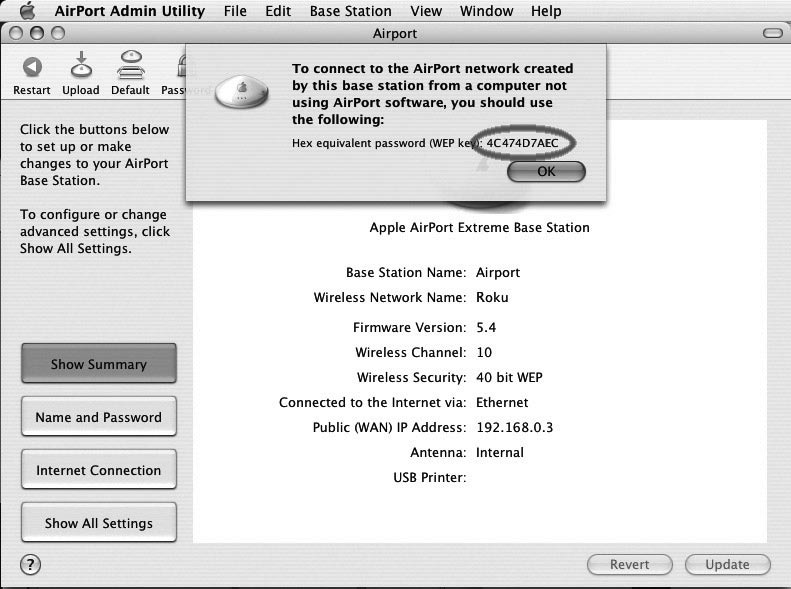
Task: Click the Restart toolbar icon
Action: tap(32, 68)
